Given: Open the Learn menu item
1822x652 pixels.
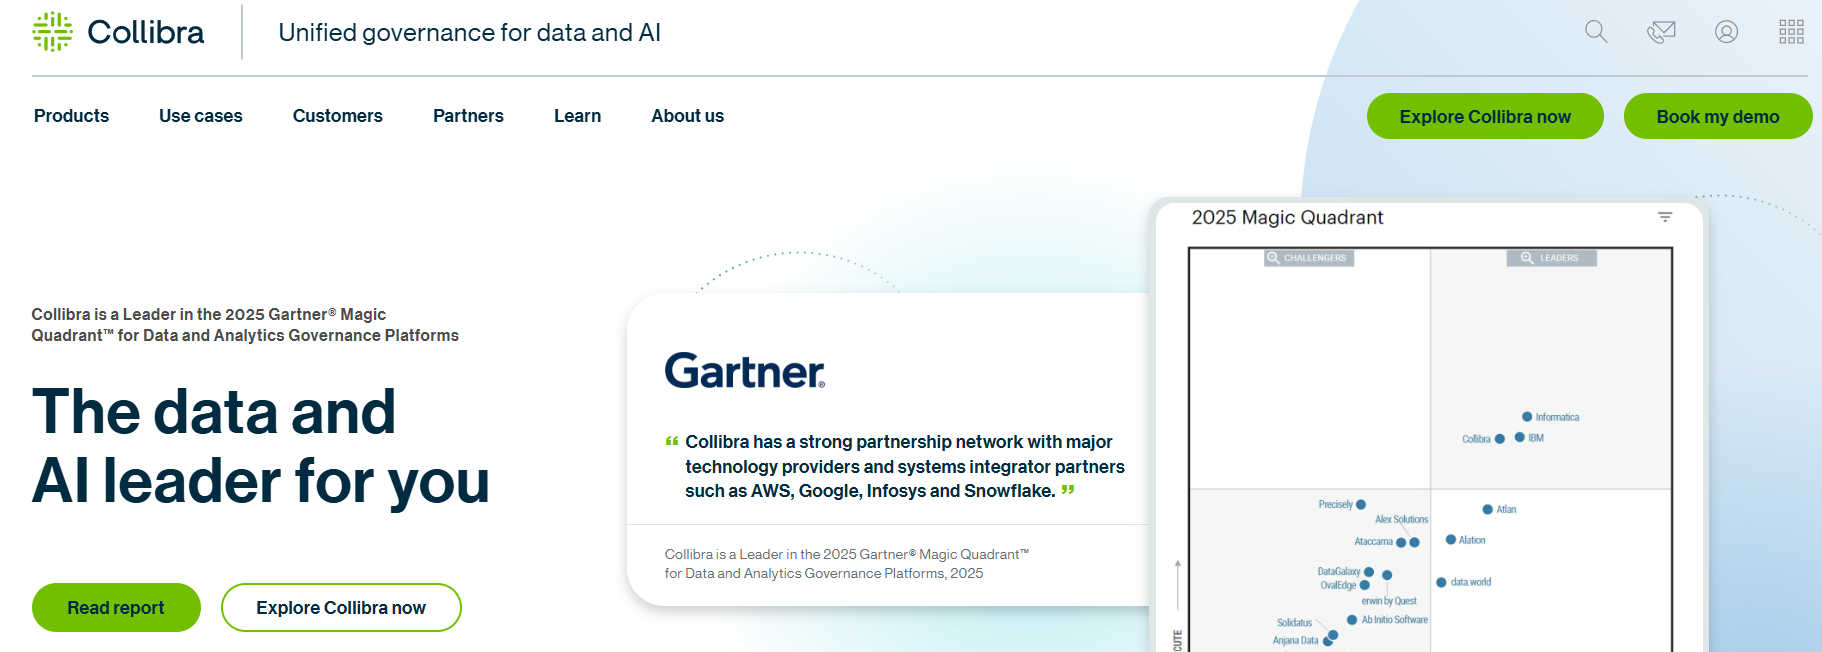Looking at the screenshot, I should click(577, 116).
